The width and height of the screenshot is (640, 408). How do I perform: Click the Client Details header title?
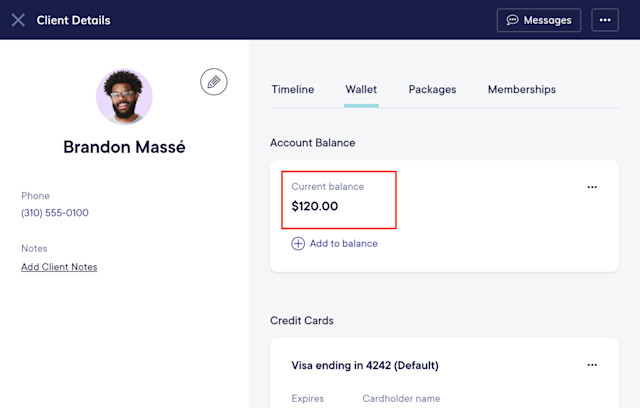[x=73, y=20]
